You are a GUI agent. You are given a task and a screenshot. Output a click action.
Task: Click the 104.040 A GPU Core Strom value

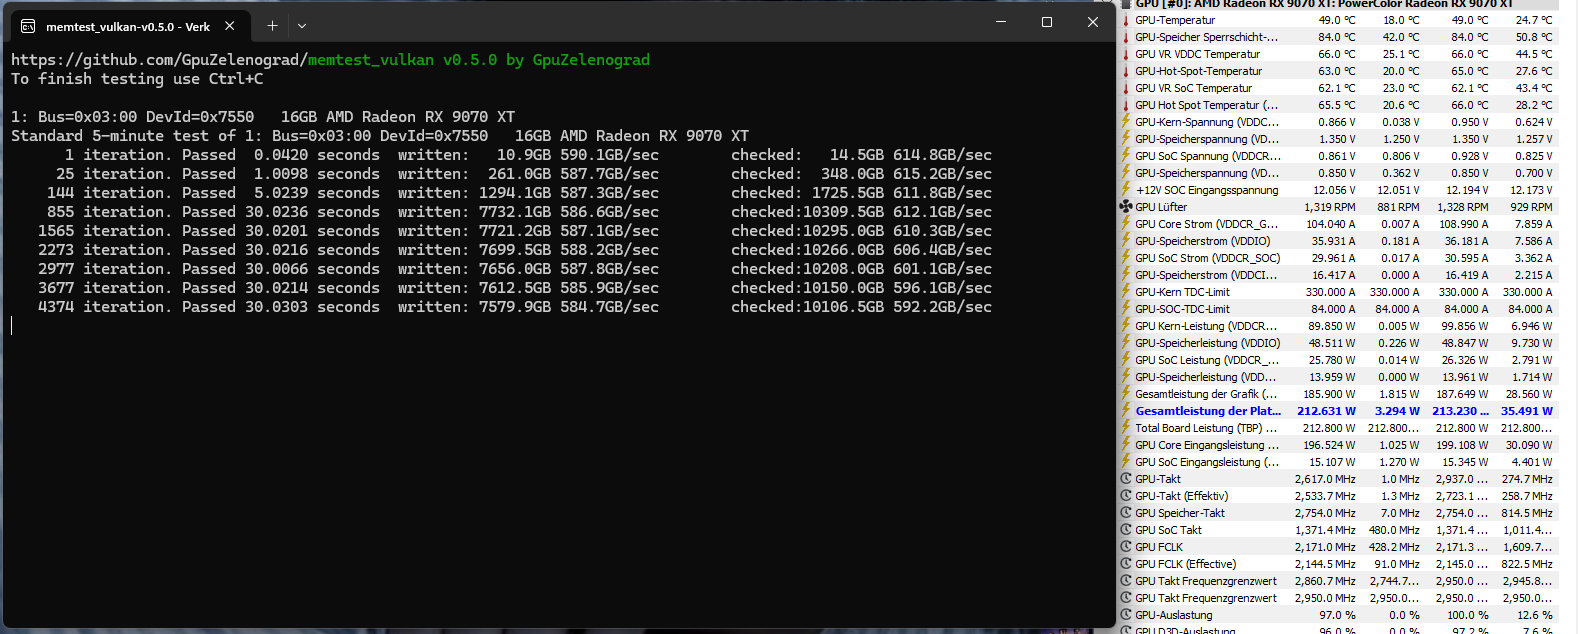pyautogui.click(x=1331, y=224)
